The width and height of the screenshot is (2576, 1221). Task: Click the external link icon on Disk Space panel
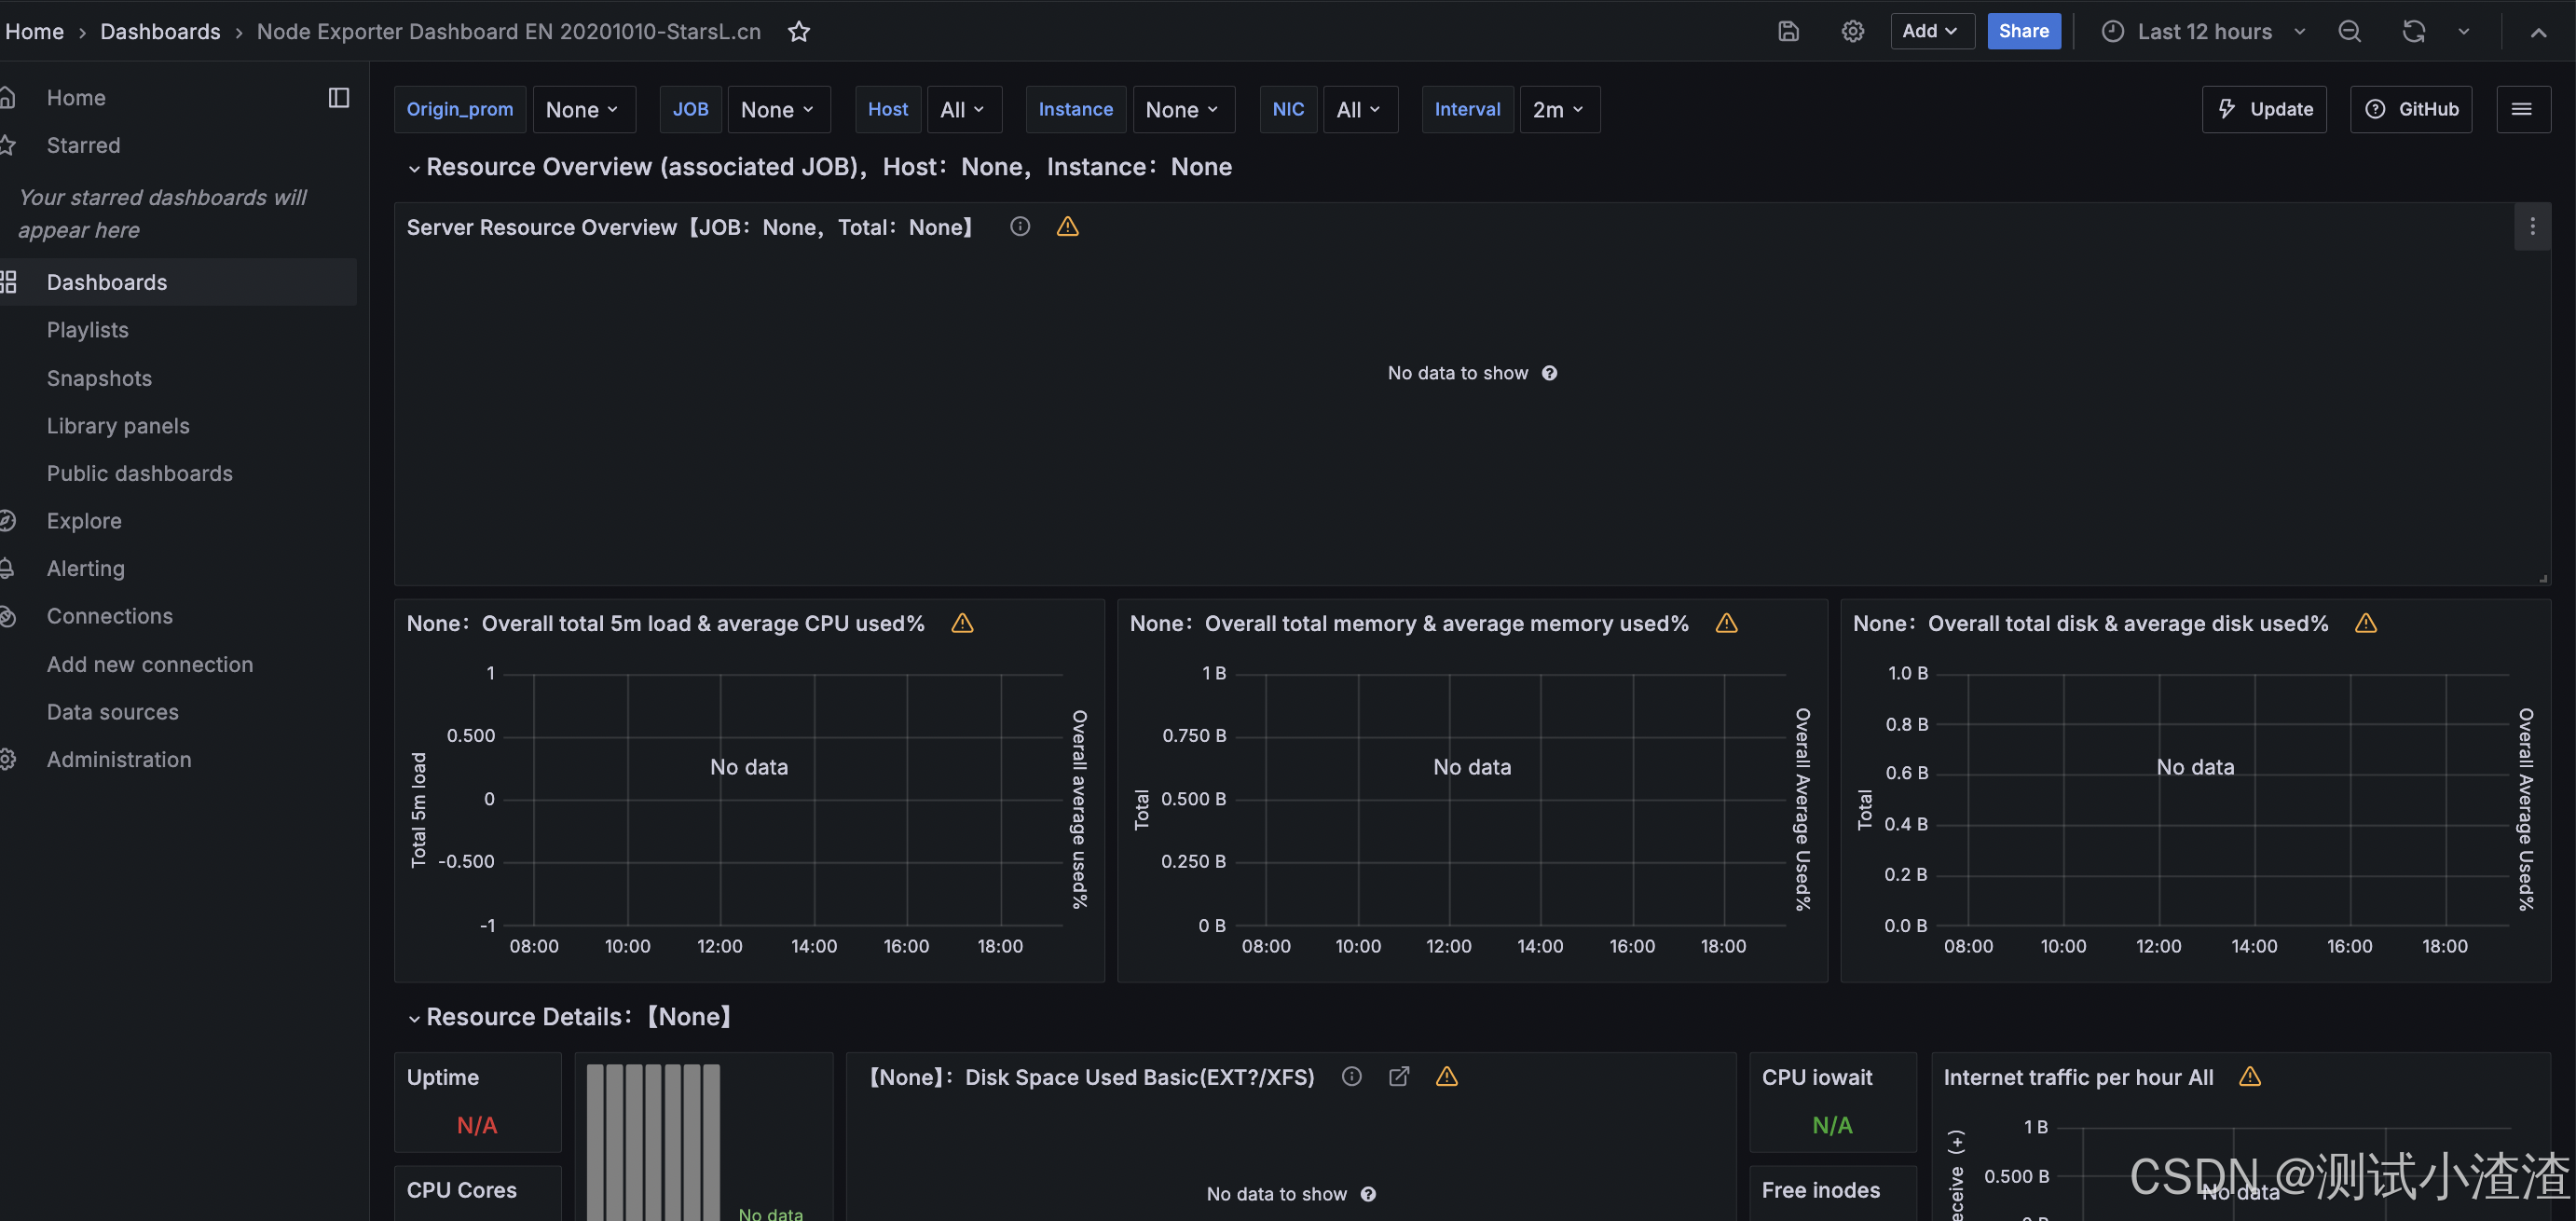click(1399, 1076)
